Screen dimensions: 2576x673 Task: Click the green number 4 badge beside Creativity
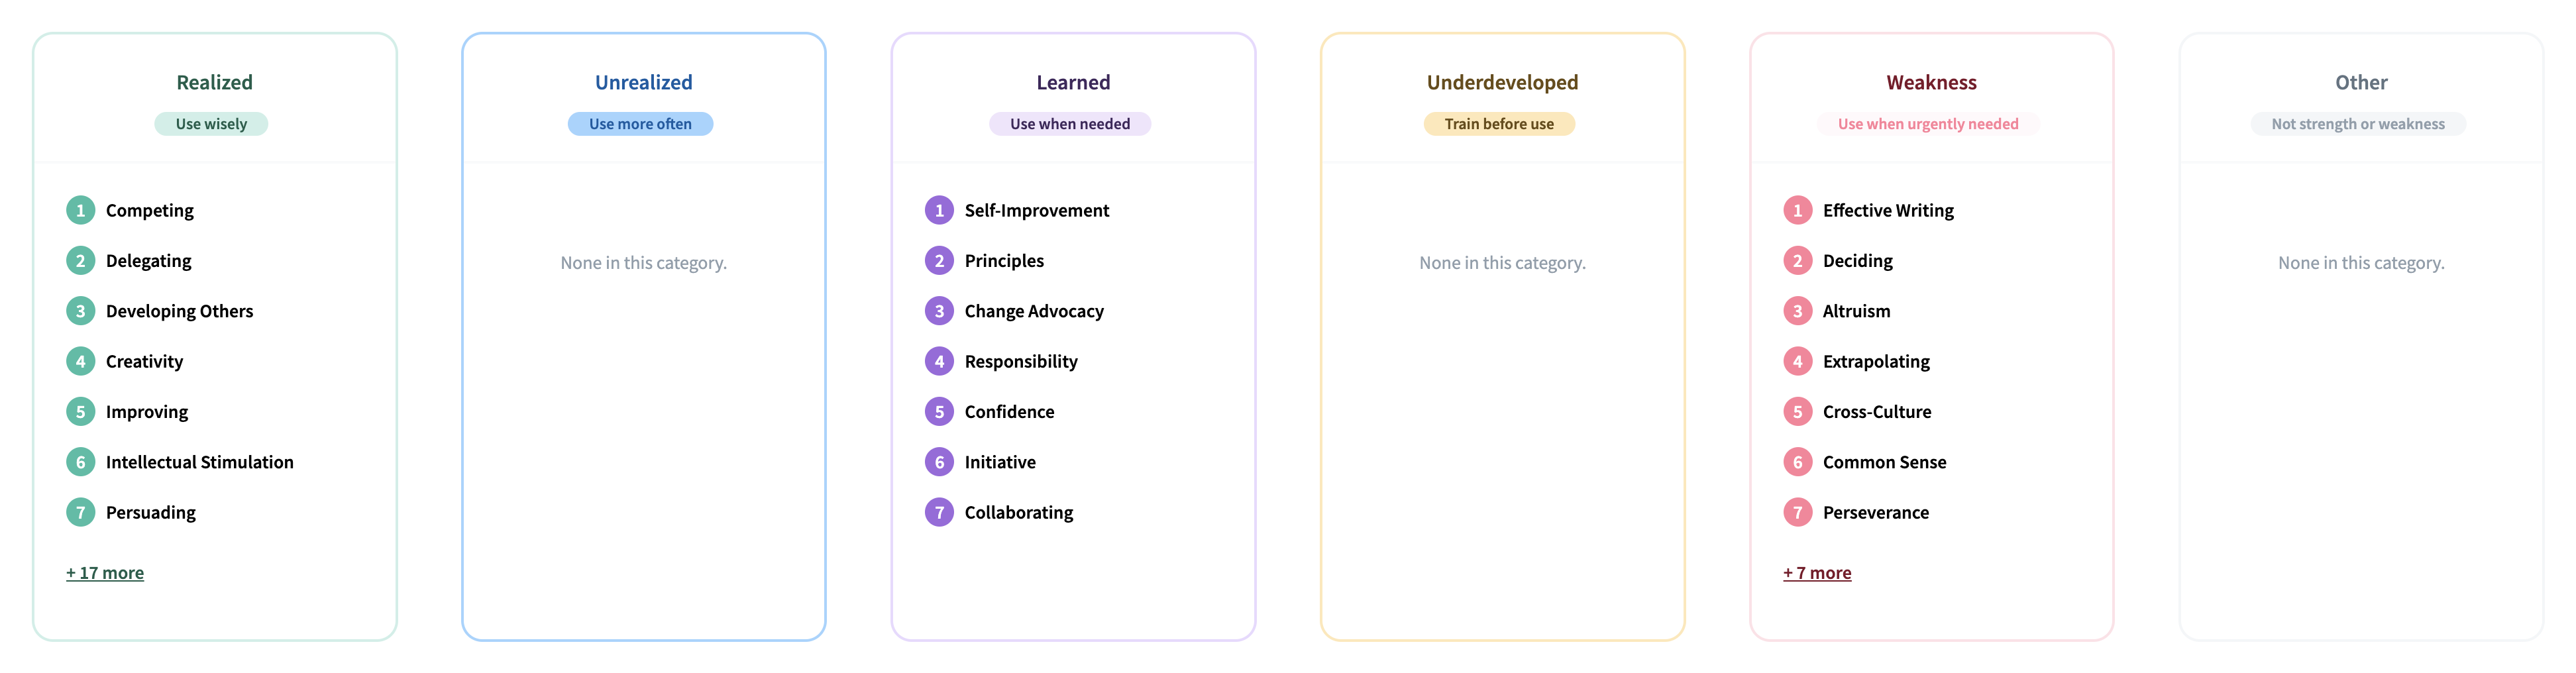point(81,361)
